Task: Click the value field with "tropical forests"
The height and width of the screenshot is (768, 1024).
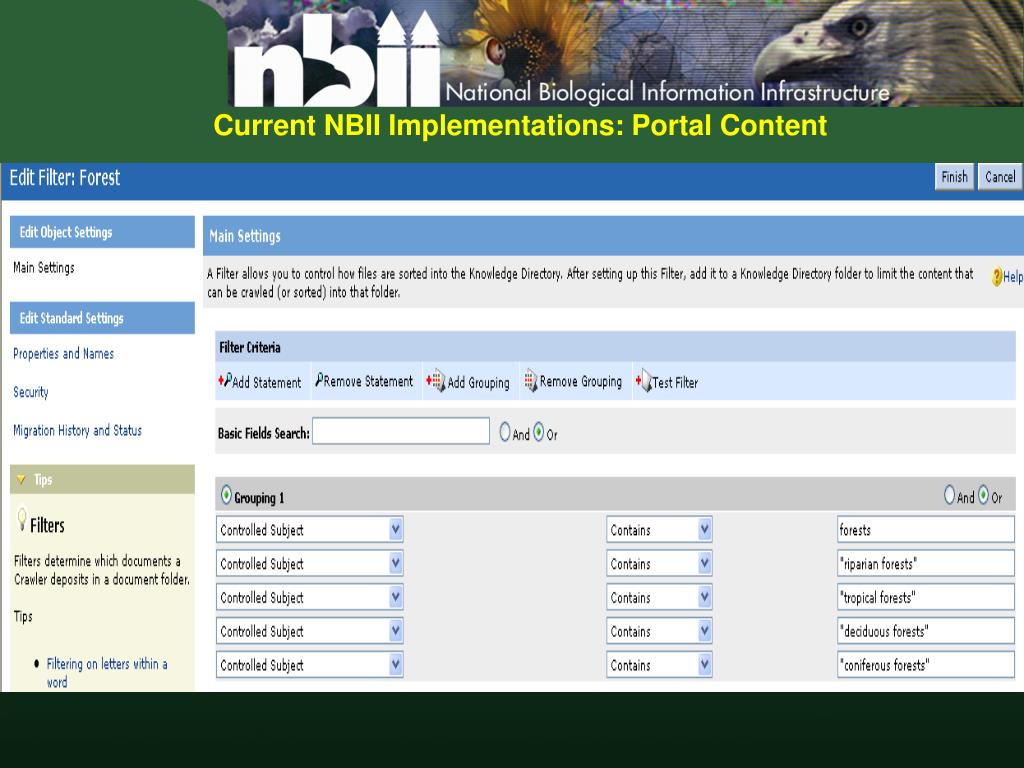Action: 925,598
